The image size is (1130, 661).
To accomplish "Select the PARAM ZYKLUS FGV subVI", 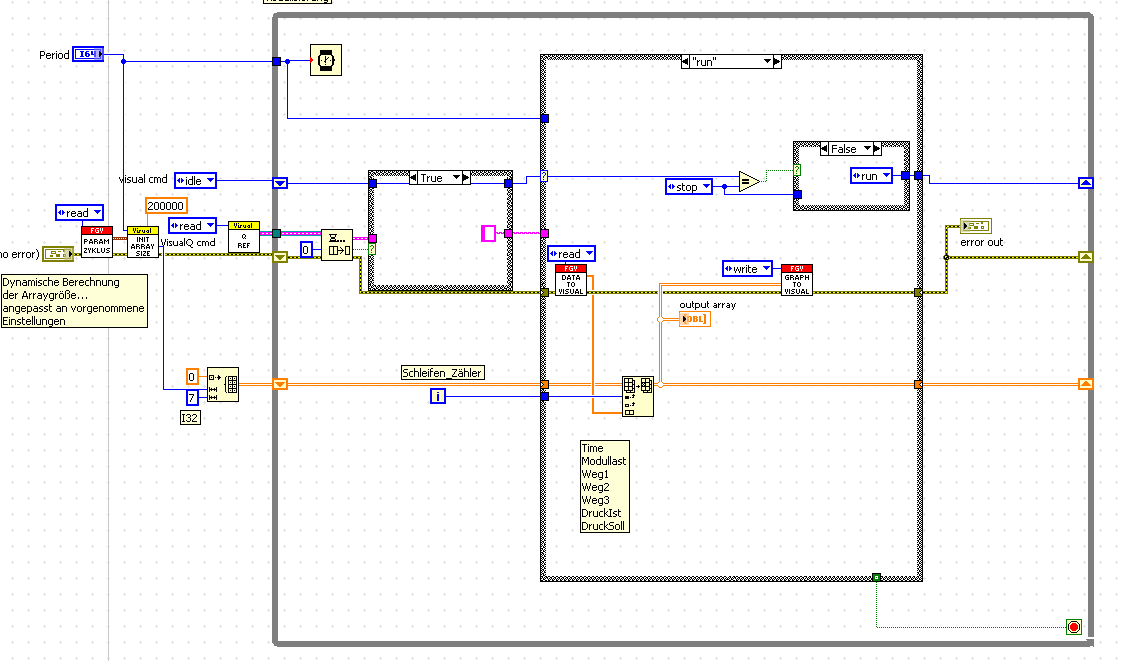I will (97, 241).
